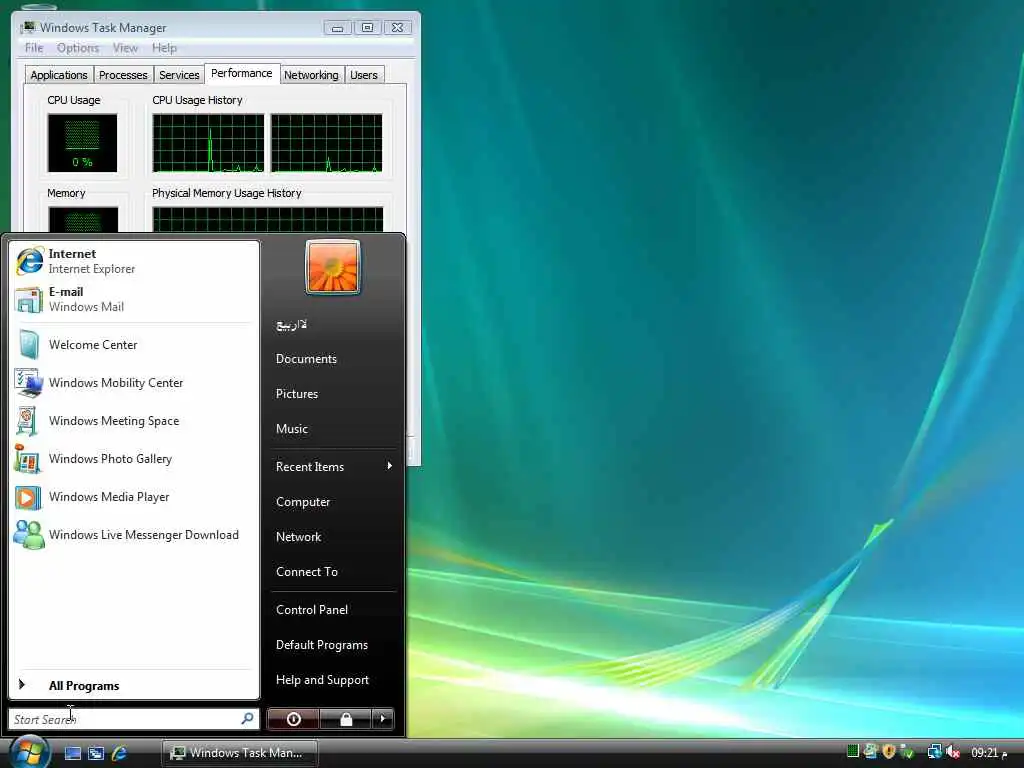1024x768 pixels.
Task: Open Task Manager File menu
Action: (34, 48)
